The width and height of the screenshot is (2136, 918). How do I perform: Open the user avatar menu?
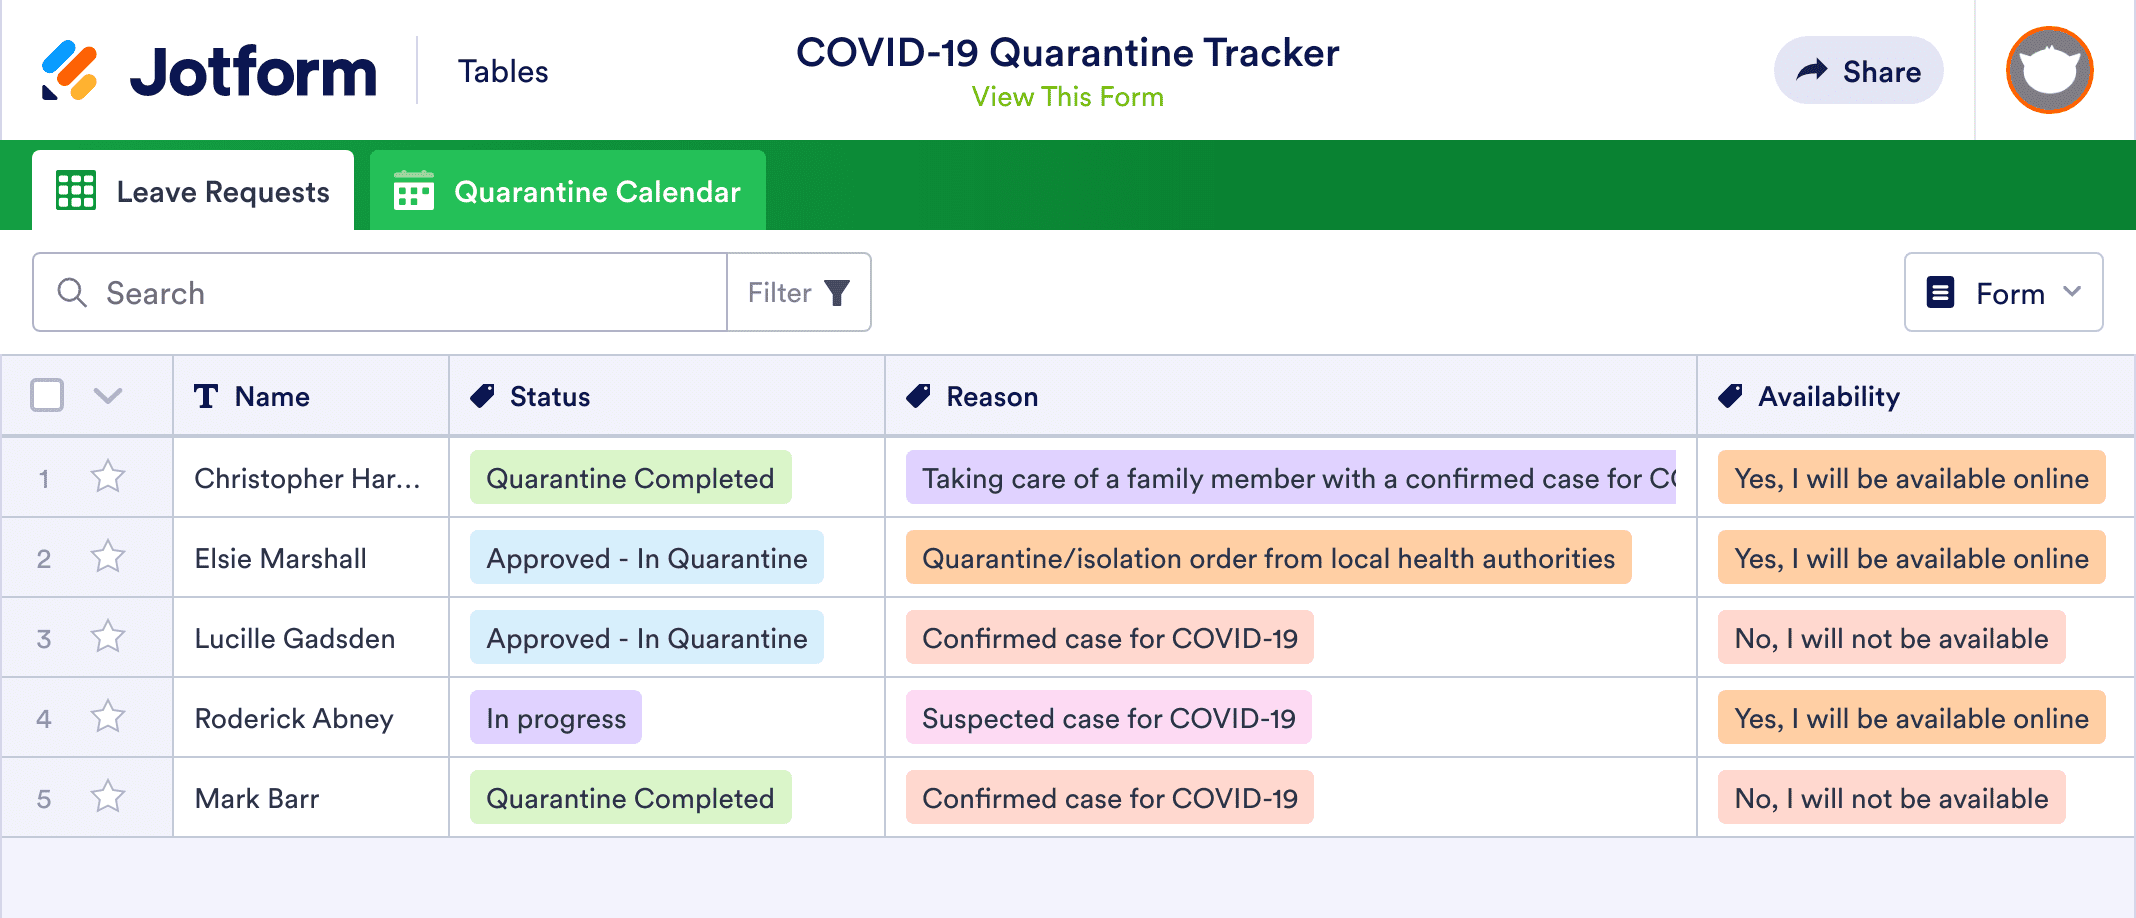click(2048, 69)
